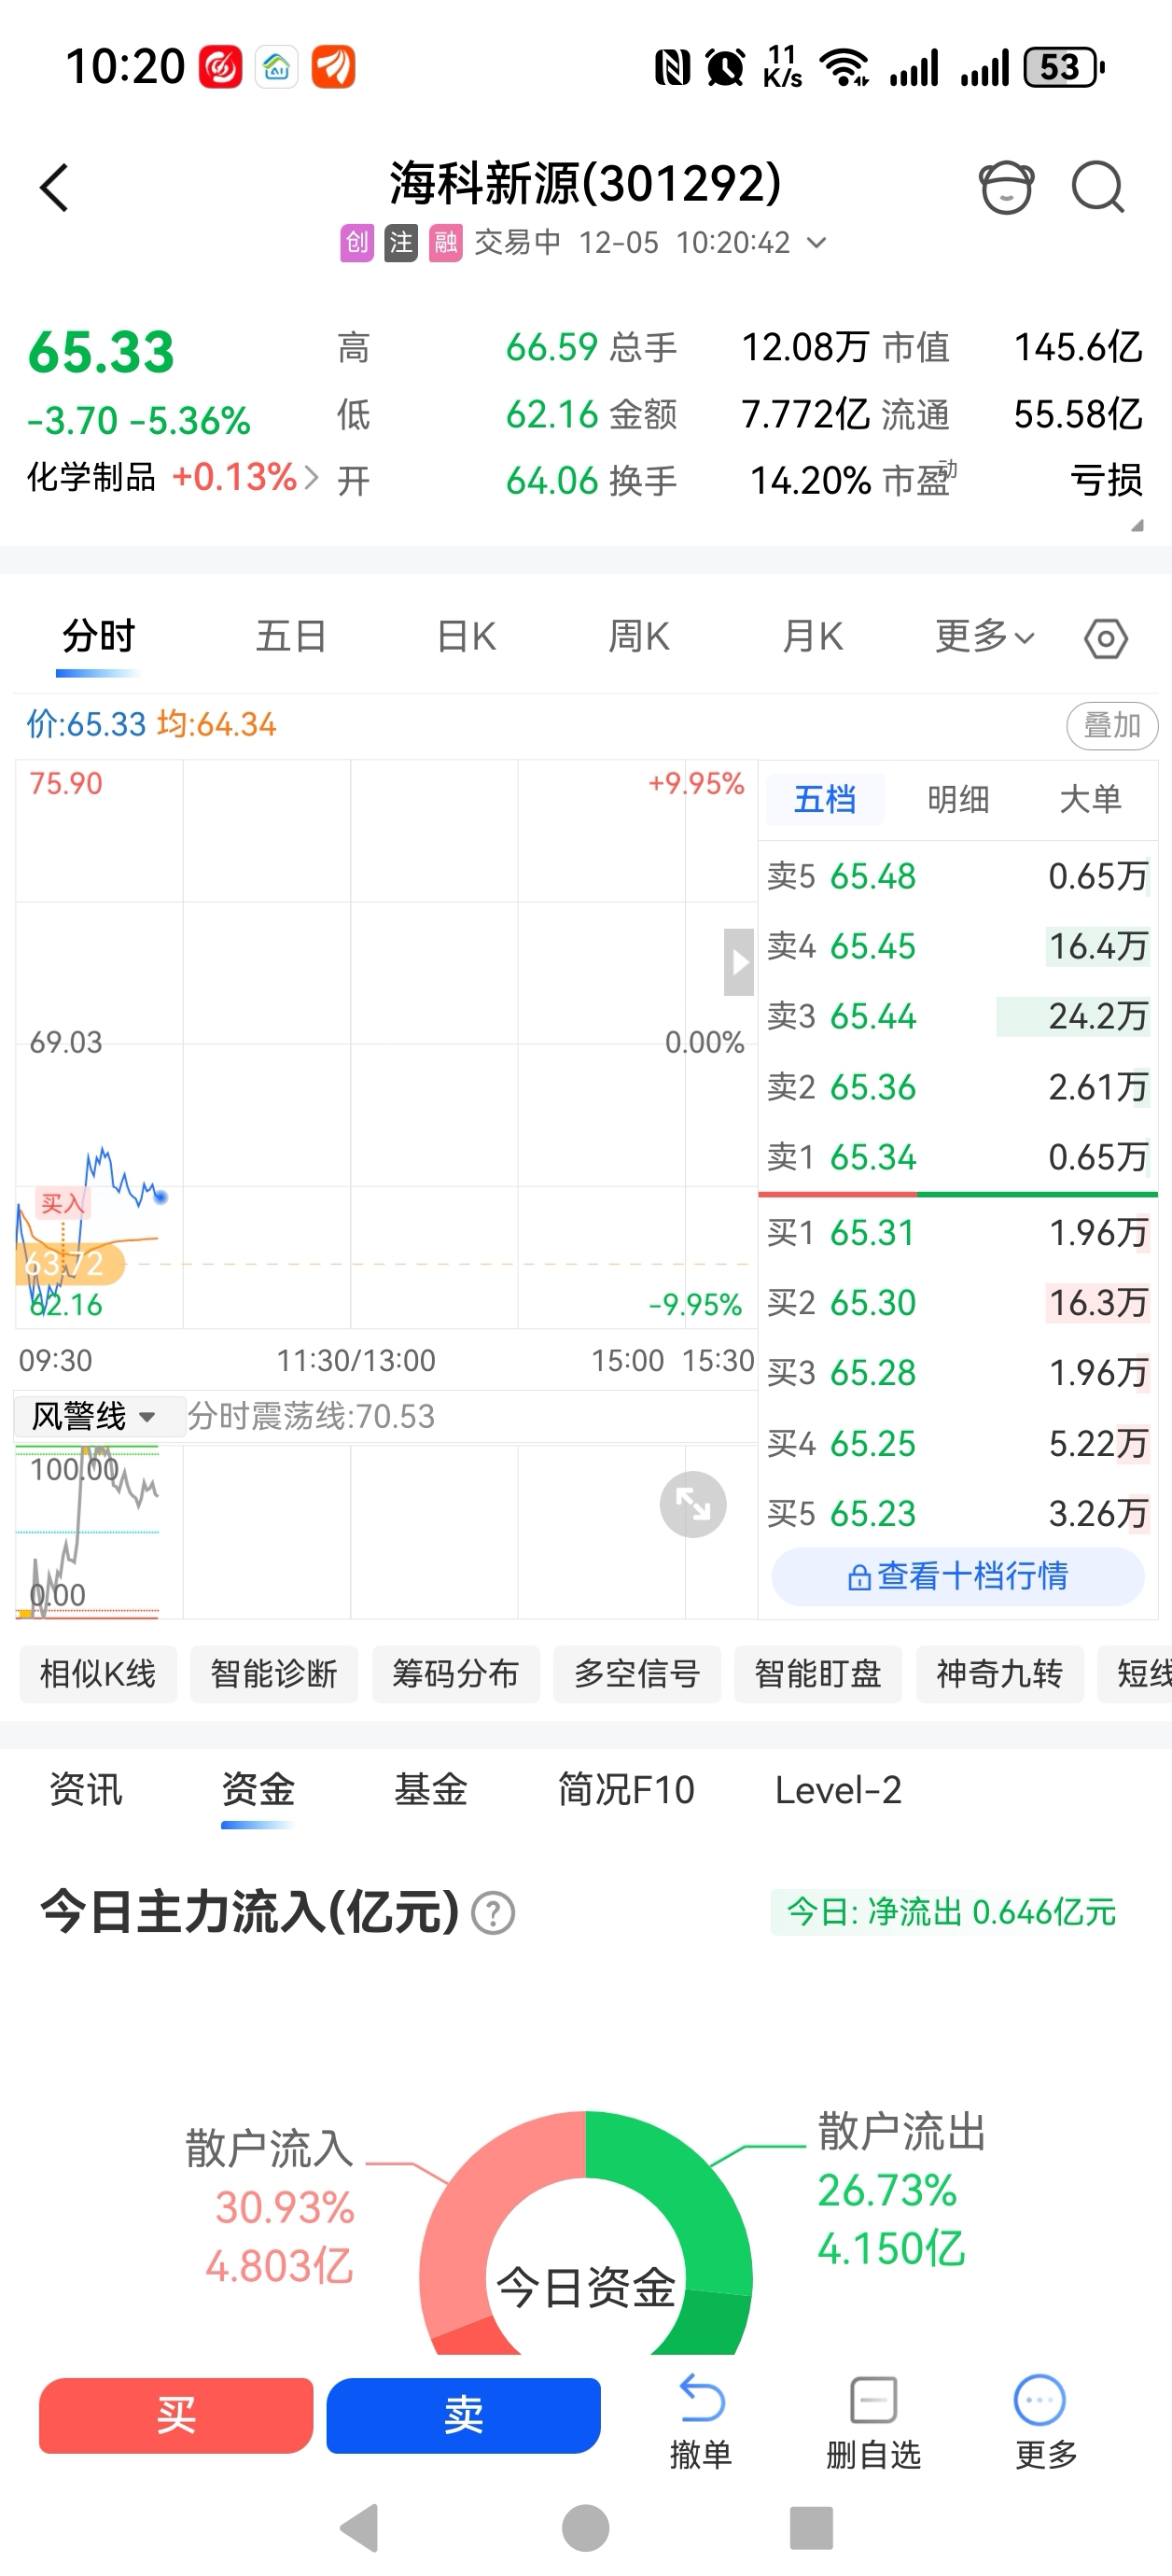Tap the blue 卖 sell button
This screenshot has width=1172, height=2576.
[463, 2415]
